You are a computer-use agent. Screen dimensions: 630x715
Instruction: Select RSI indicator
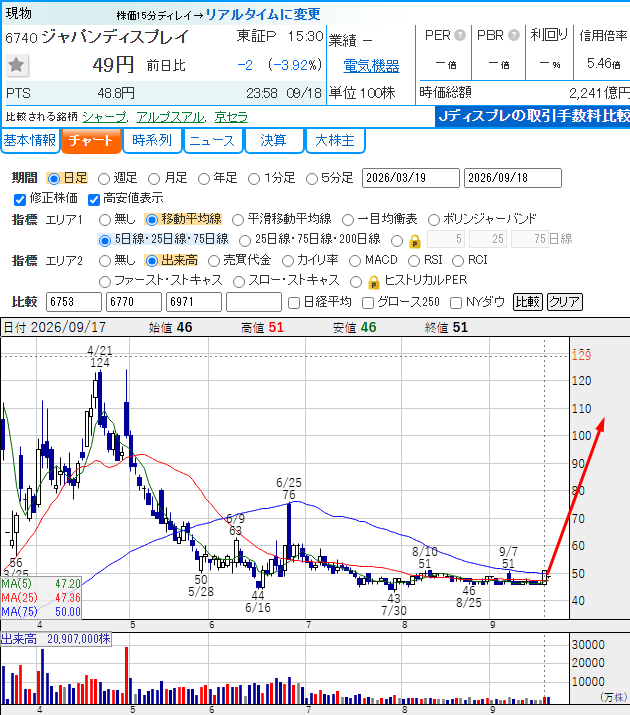click(x=414, y=261)
